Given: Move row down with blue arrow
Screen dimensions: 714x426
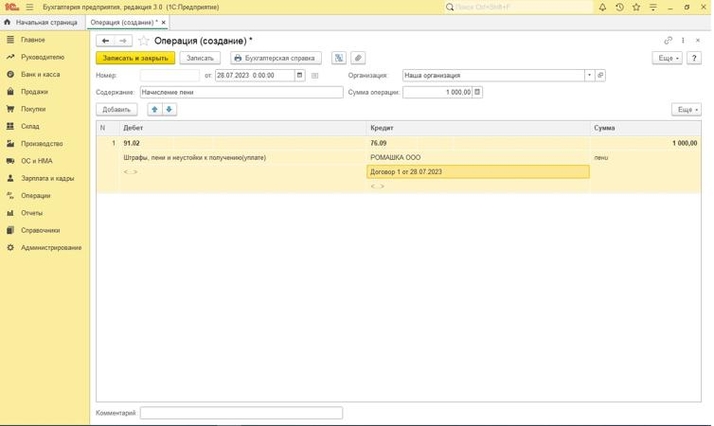Looking at the screenshot, I should coord(169,109).
